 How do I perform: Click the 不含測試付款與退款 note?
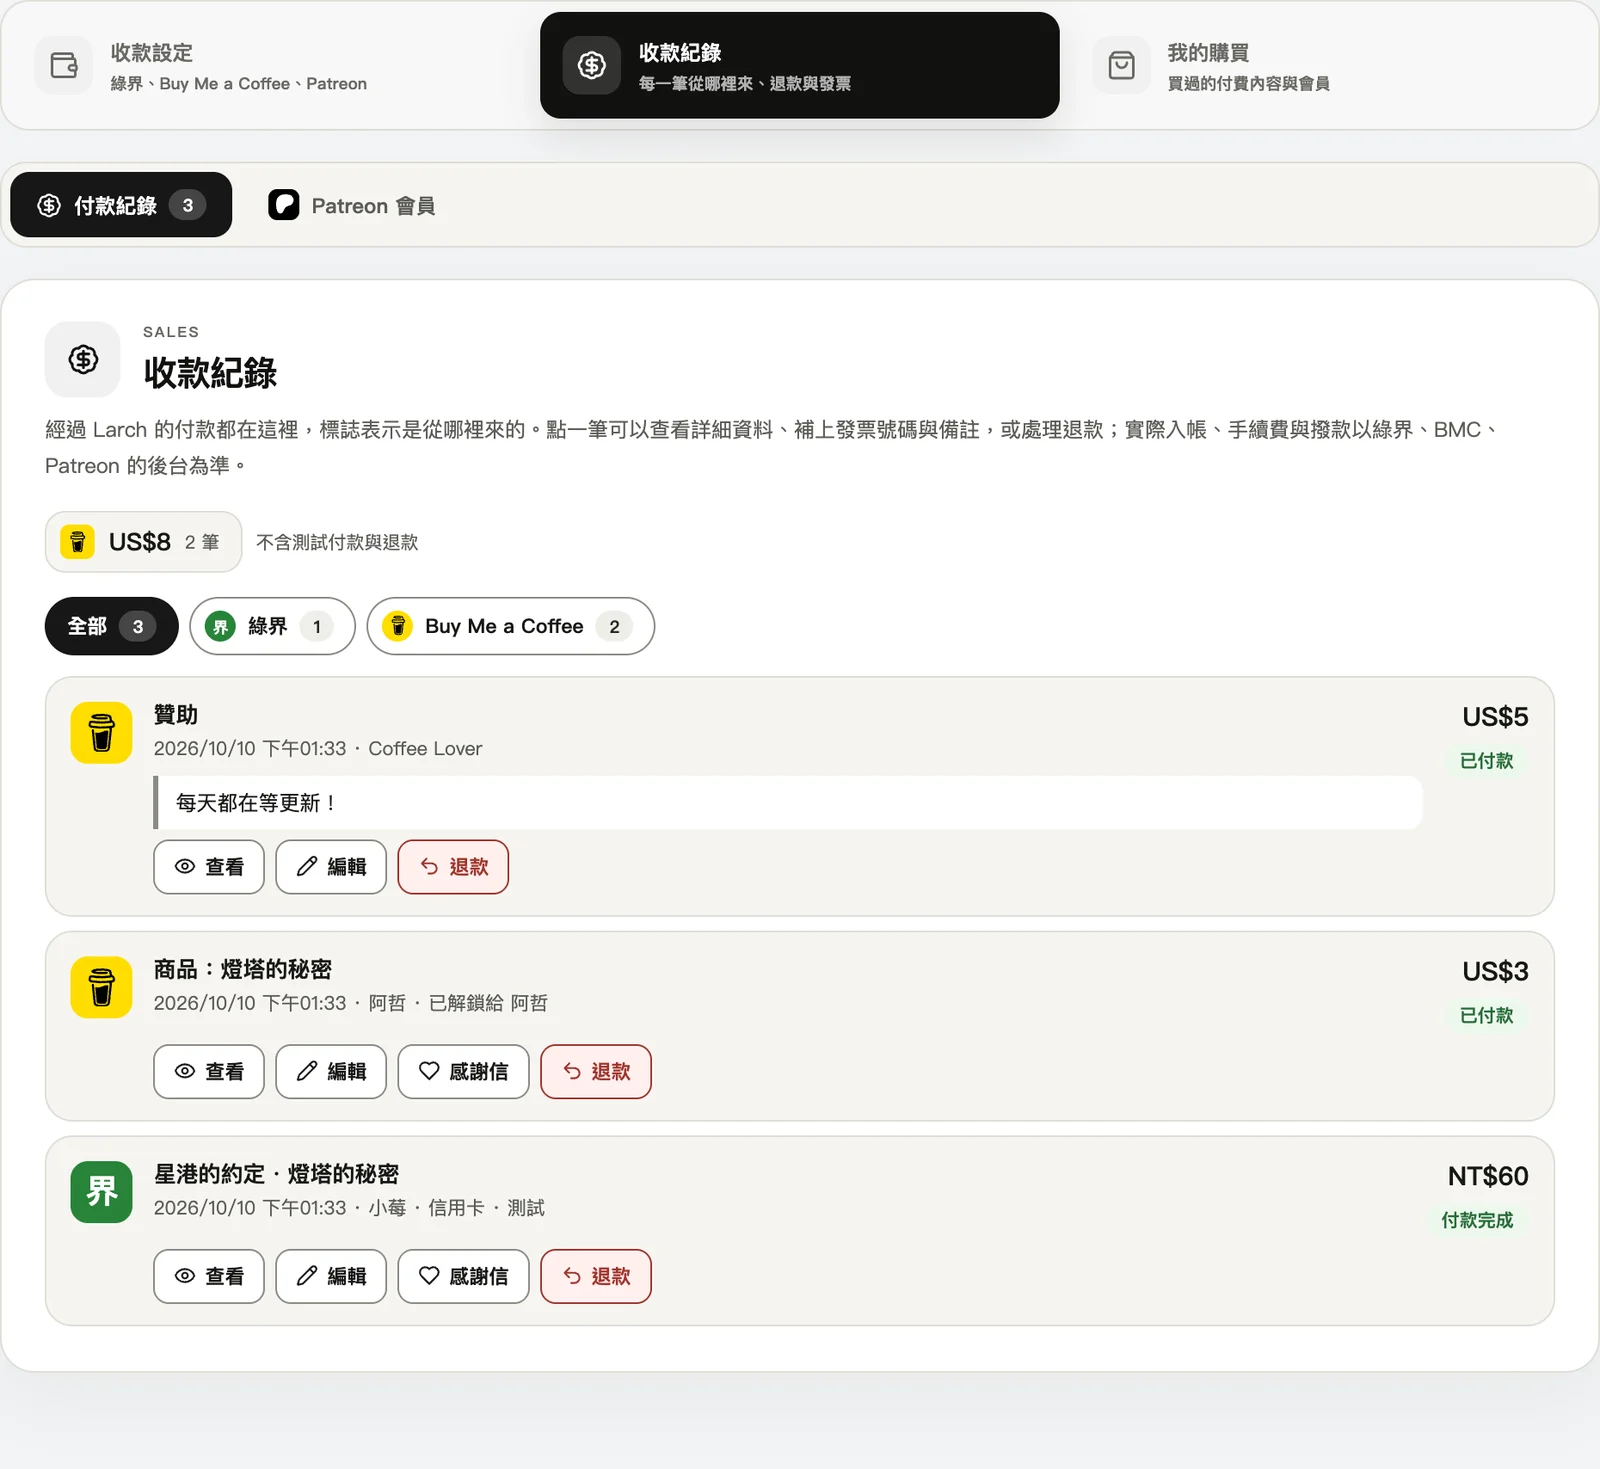(x=337, y=542)
